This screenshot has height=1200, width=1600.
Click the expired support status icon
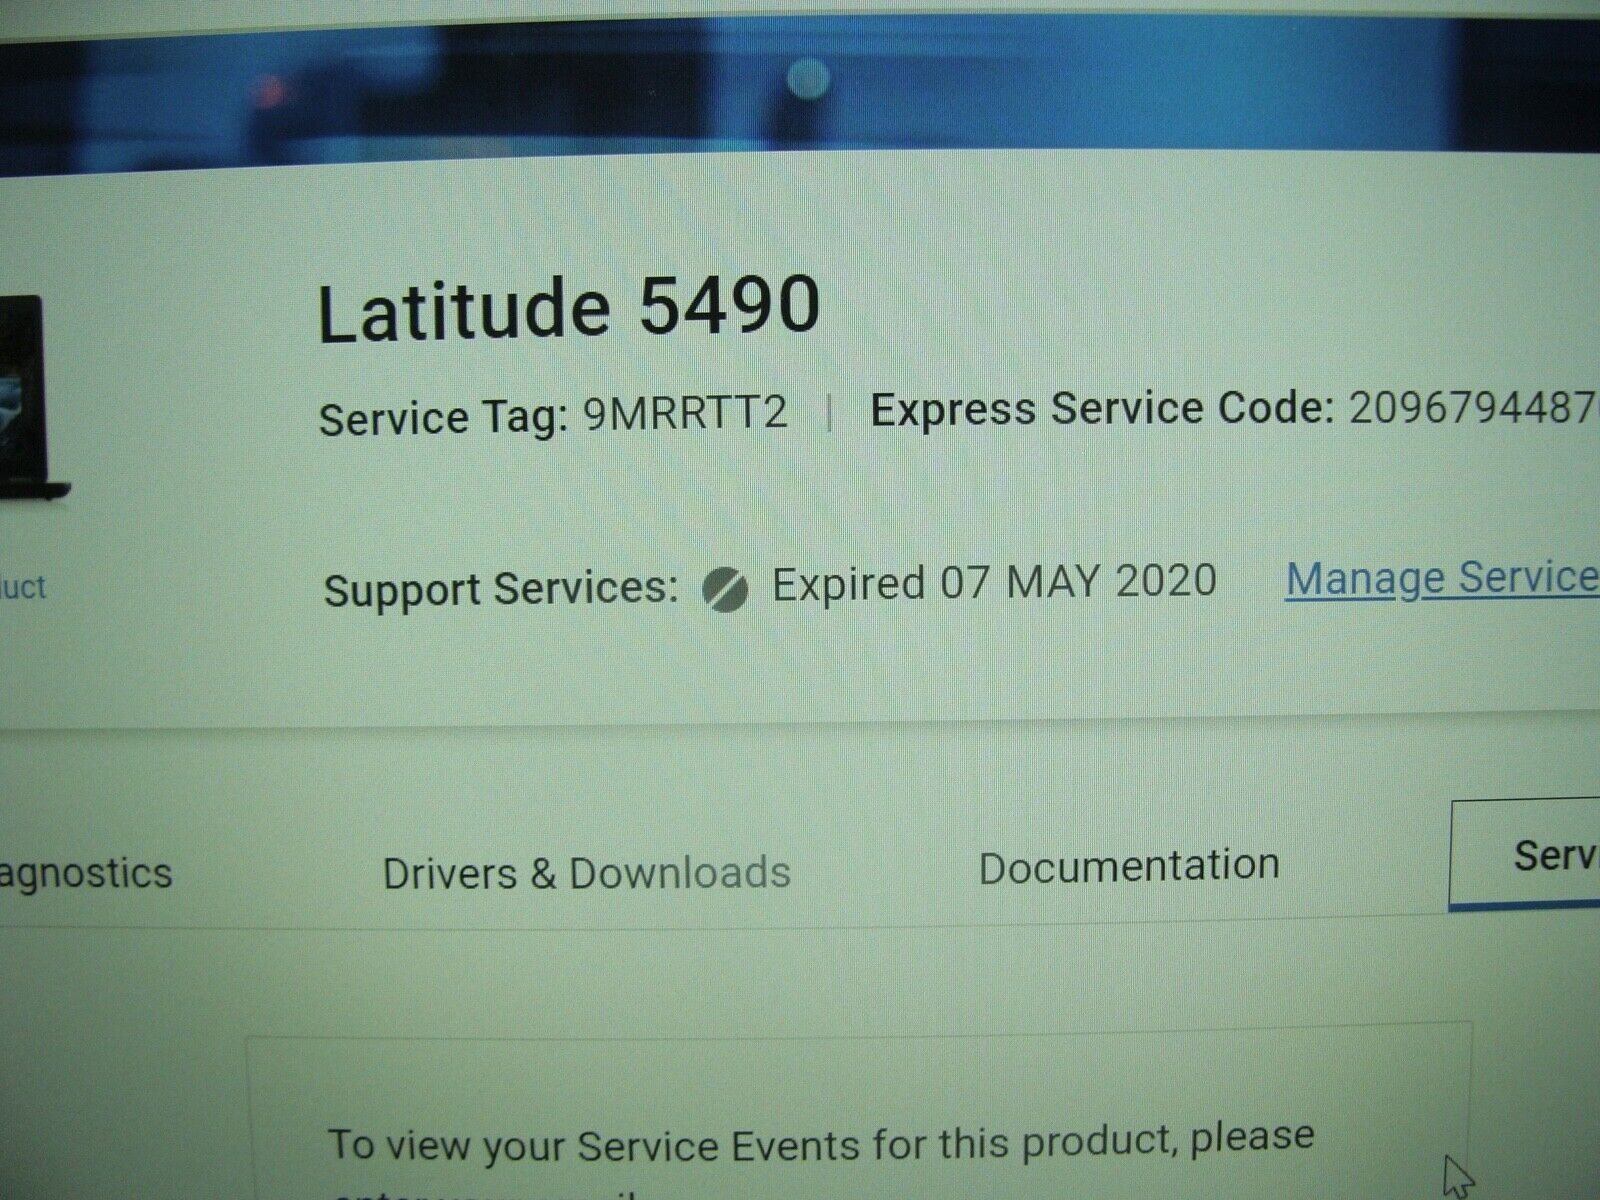(725, 588)
